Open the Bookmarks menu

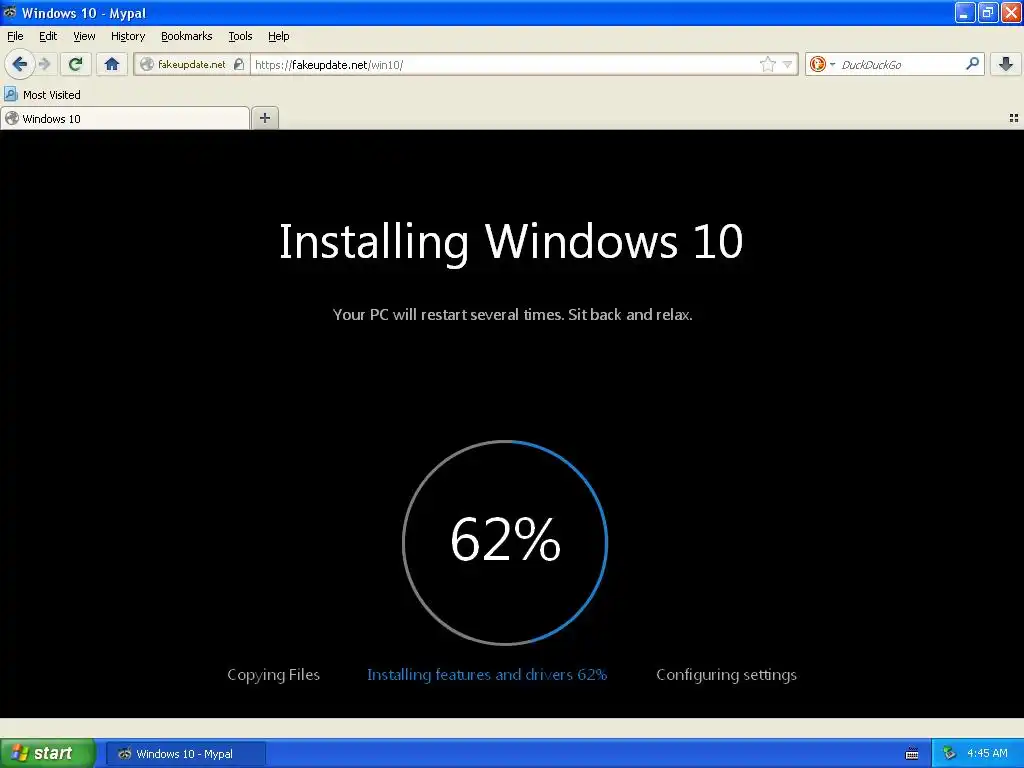point(187,36)
